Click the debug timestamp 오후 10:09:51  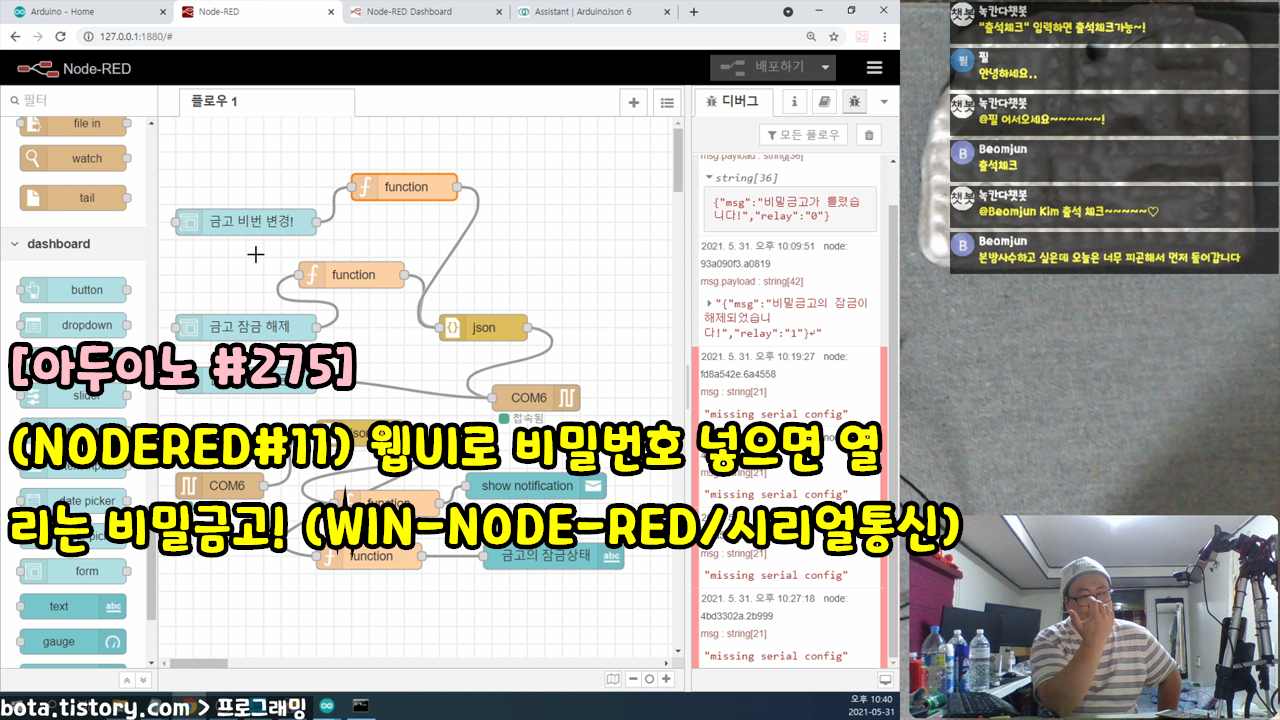[x=759, y=246]
